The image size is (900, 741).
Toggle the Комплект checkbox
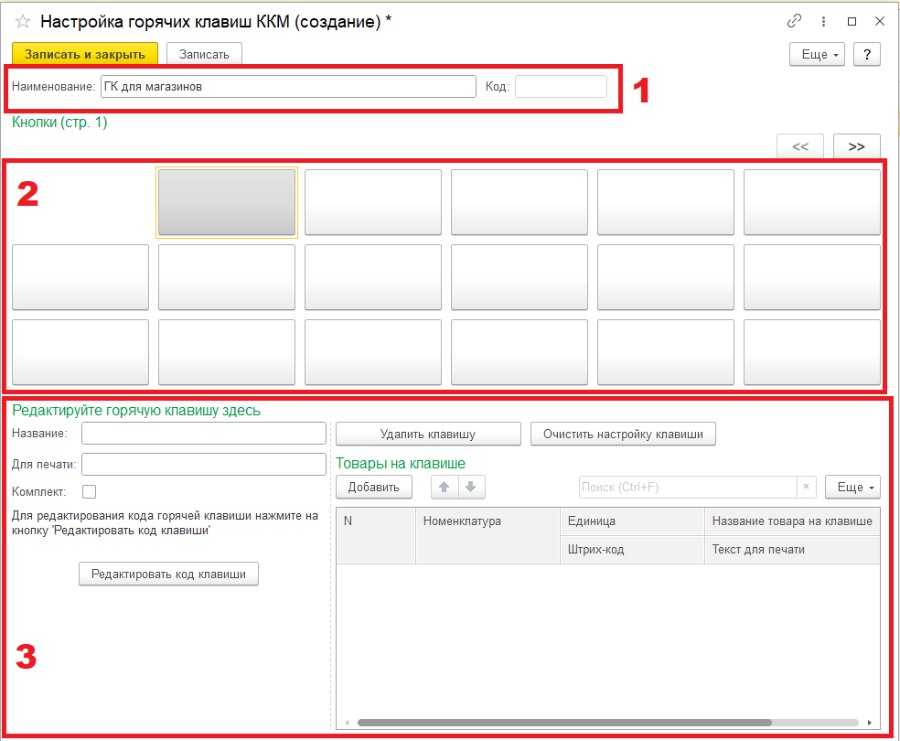[x=89, y=492]
